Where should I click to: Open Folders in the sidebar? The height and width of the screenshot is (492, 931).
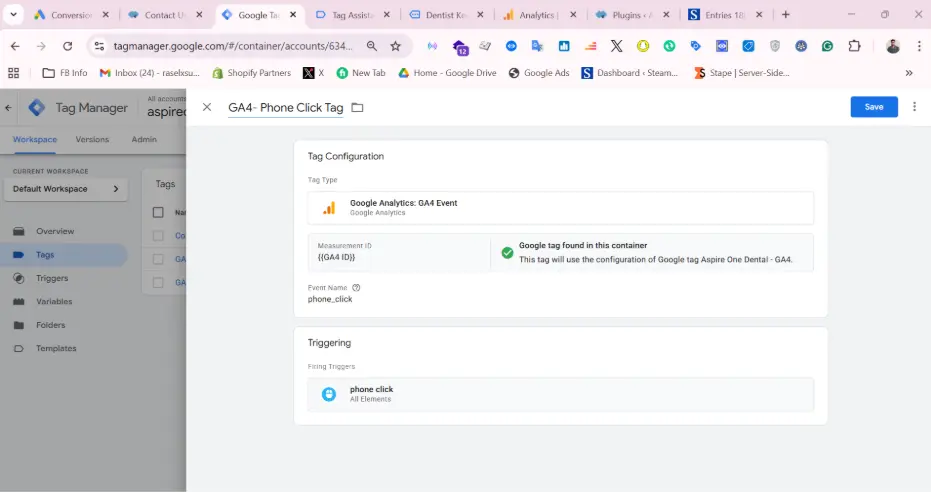50,325
